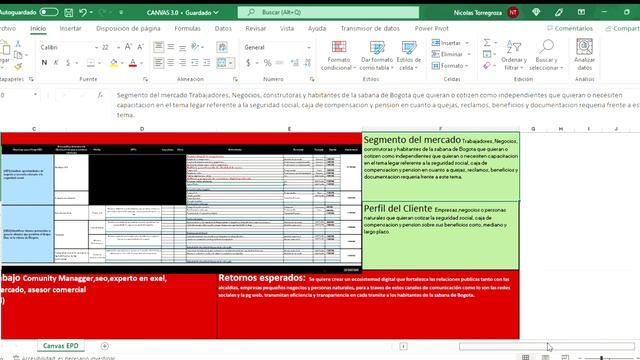Screen dimensions: 640x360
Task: Open the Comentarios pane
Action: pyautogui.click(x=570, y=29)
